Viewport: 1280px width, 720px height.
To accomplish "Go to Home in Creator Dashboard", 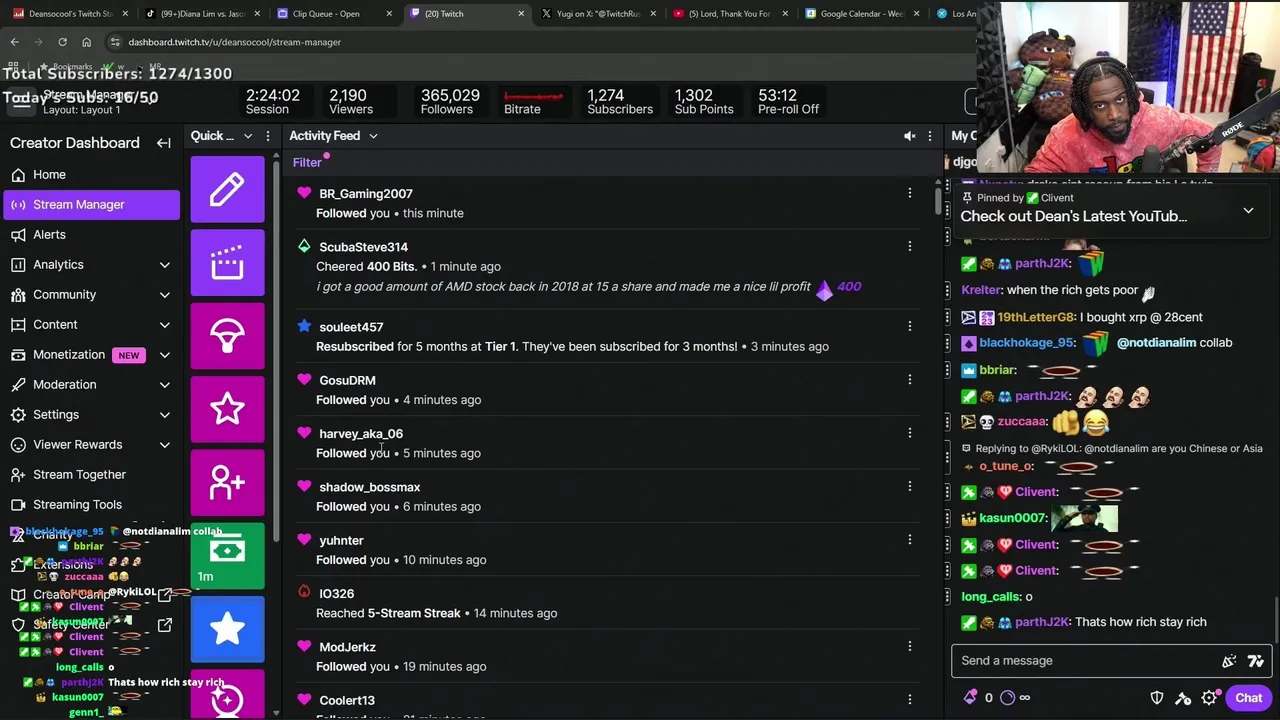I will (x=92, y=174).
